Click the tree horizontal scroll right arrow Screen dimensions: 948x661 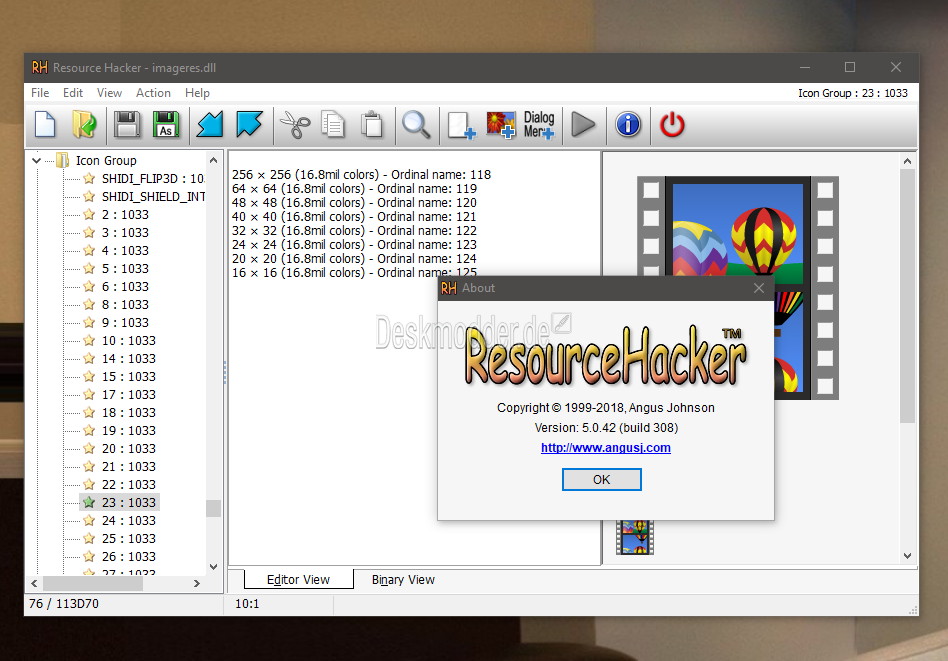pyautogui.click(x=196, y=584)
